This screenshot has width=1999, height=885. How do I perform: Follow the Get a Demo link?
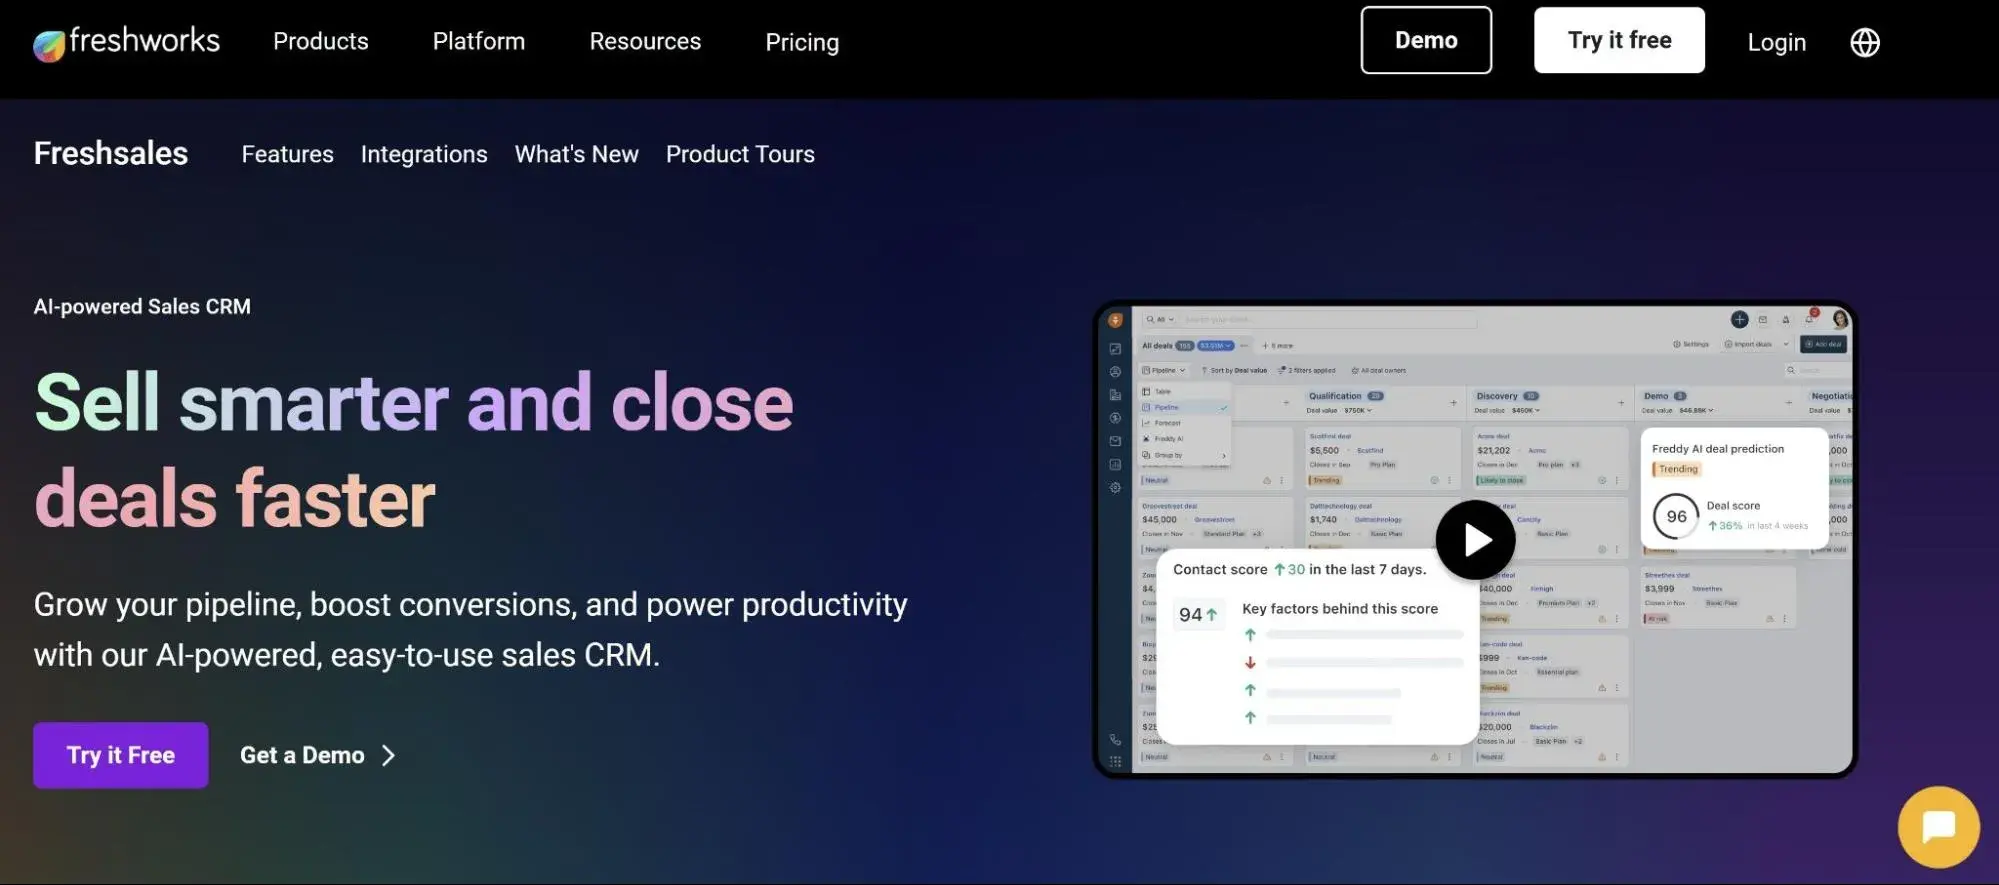pyautogui.click(x=317, y=756)
